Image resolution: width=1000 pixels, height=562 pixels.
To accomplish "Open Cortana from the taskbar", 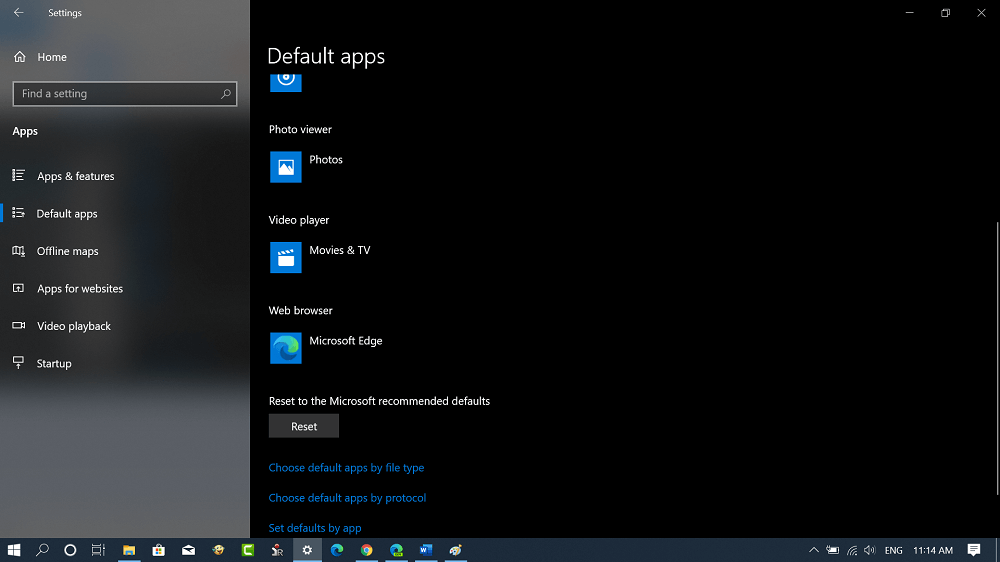I will coord(70,550).
